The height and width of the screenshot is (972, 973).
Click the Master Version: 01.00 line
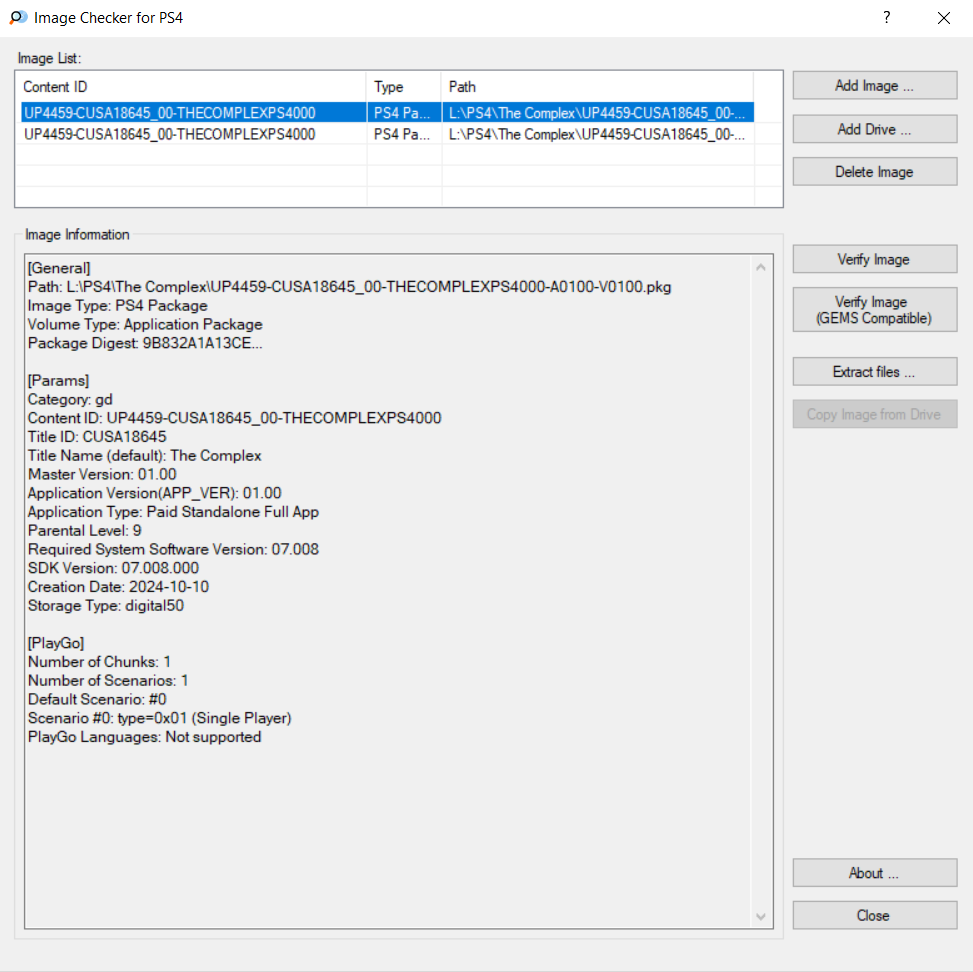point(102,474)
